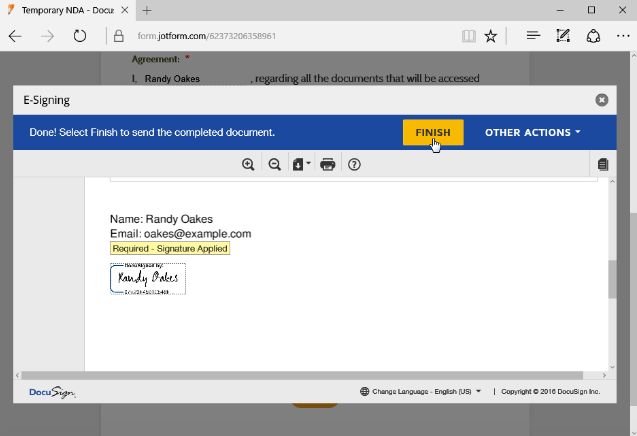This screenshot has height=436, width=637.
Task: Click the Randy Oakes signature box
Action: coord(148,279)
